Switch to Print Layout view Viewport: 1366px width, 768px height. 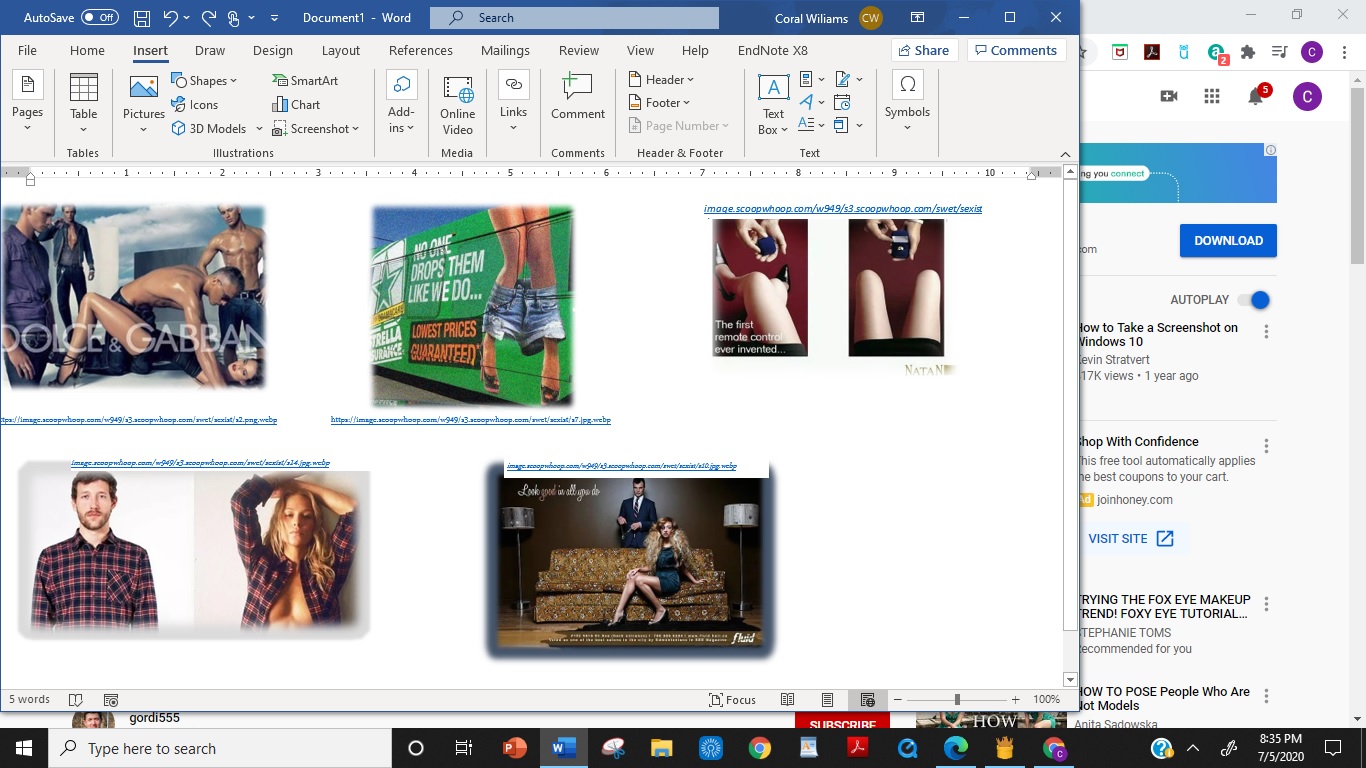(x=827, y=700)
